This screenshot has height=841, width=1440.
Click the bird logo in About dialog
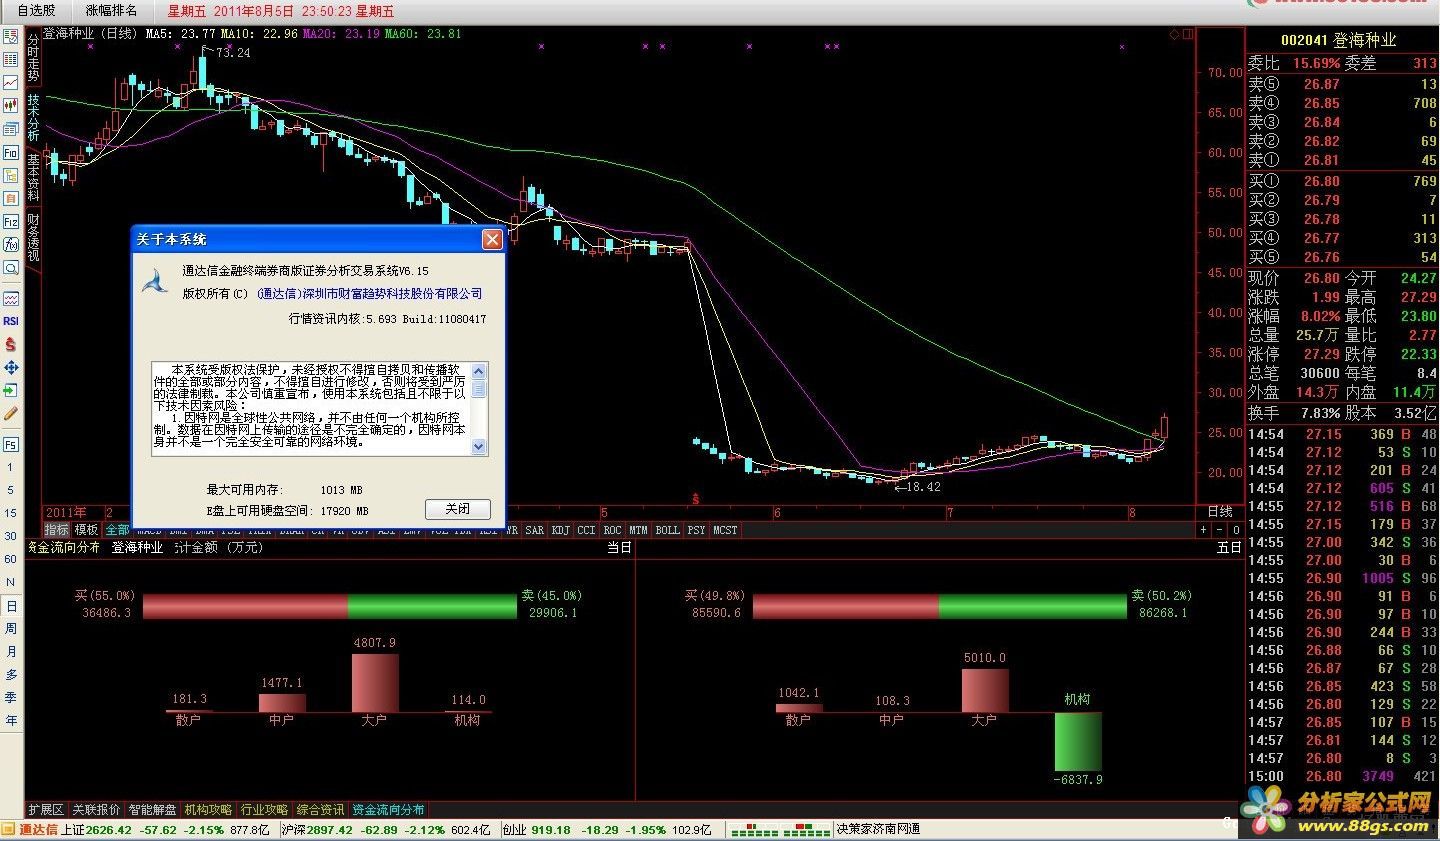point(155,283)
